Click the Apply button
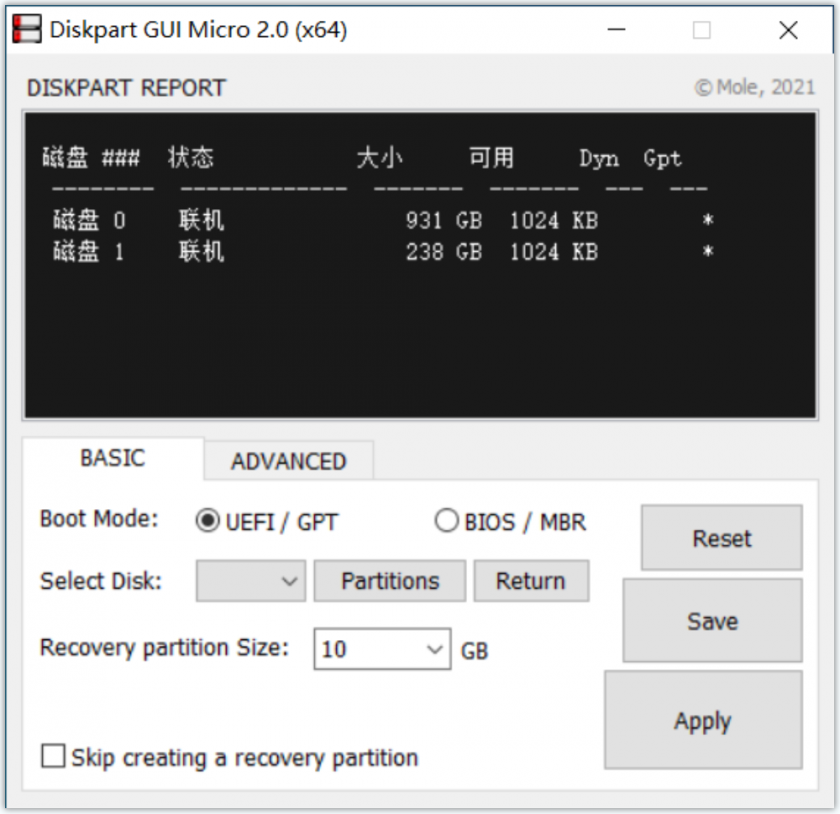Viewport: 840px width, 814px height. (702, 721)
